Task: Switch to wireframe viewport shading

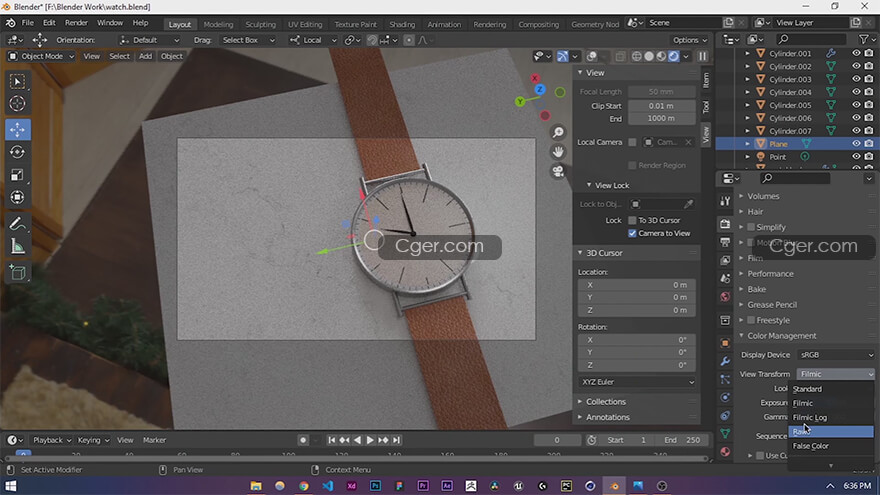Action: point(636,56)
